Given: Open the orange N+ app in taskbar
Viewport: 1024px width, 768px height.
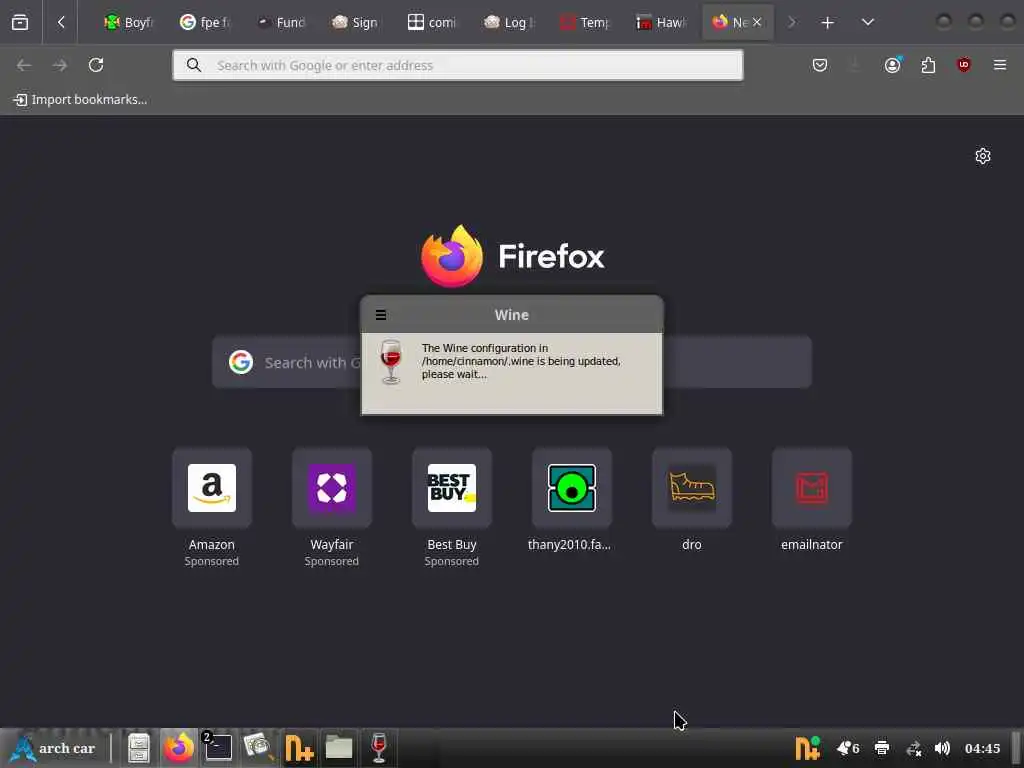Looking at the screenshot, I should click(x=299, y=748).
